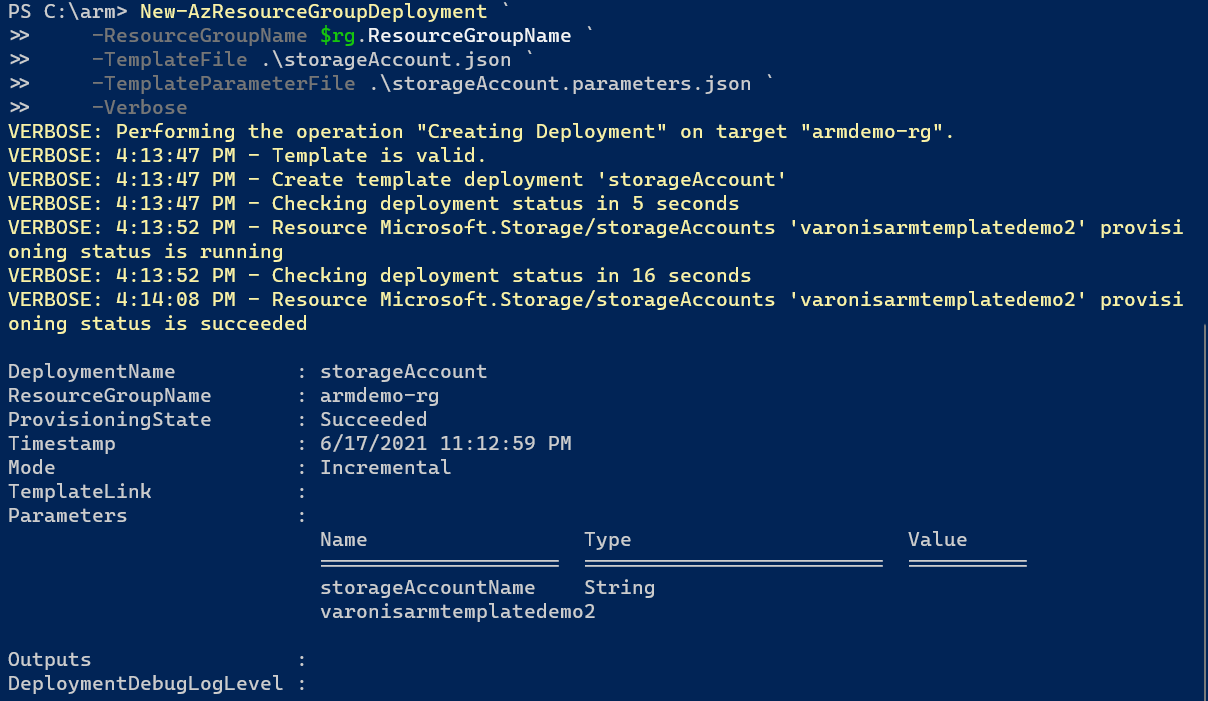Click the Mode value Incremental
The image size is (1208, 701).
click(x=385, y=468)
